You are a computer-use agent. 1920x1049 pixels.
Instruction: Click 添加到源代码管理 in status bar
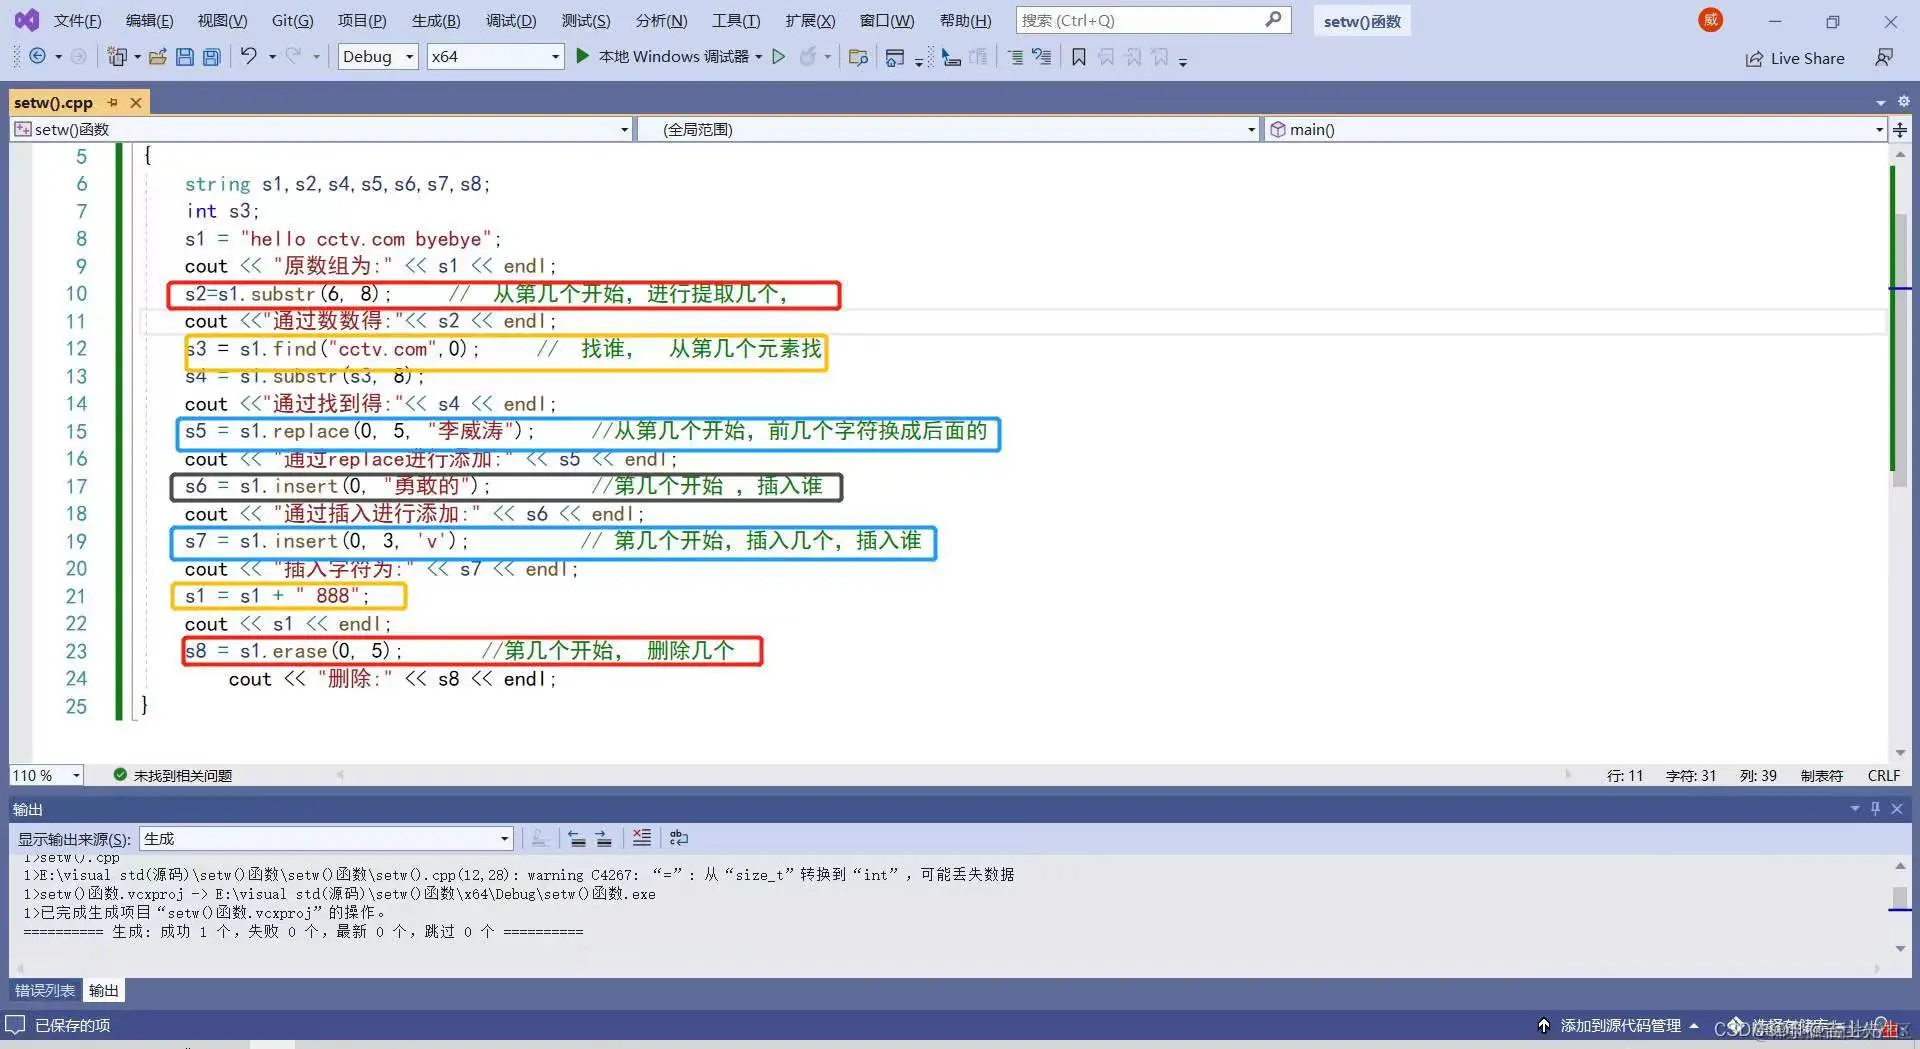[x=1620, y=1025]
